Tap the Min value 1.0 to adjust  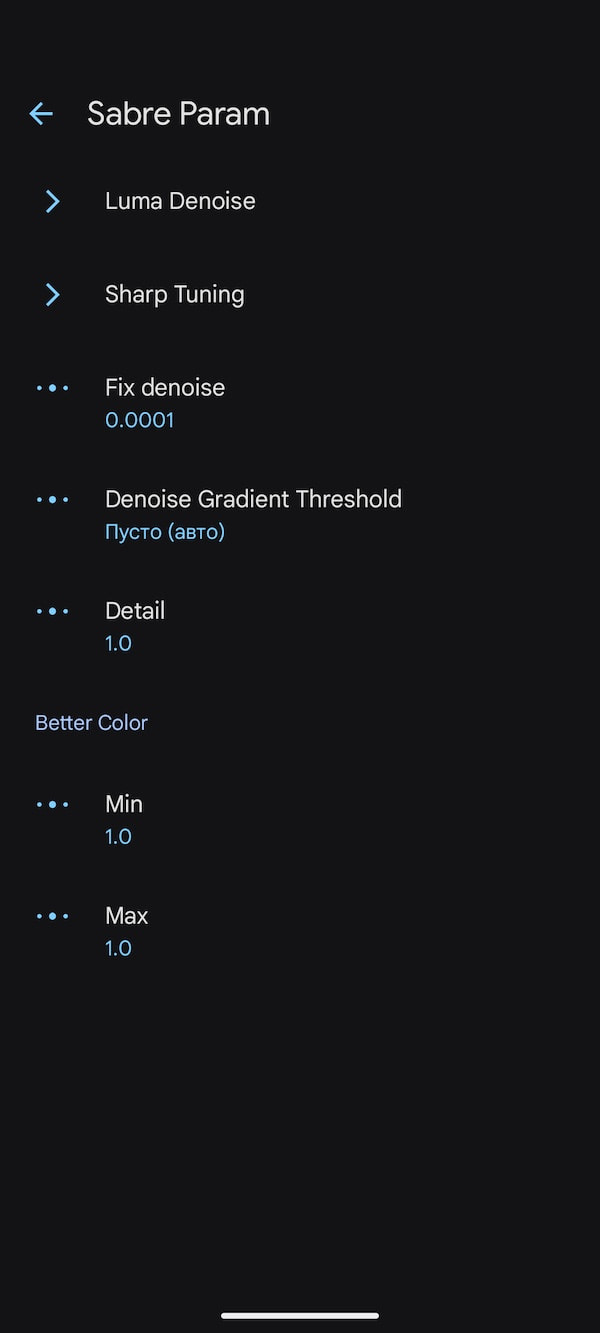pyautogui.click(x=118, y=836)
